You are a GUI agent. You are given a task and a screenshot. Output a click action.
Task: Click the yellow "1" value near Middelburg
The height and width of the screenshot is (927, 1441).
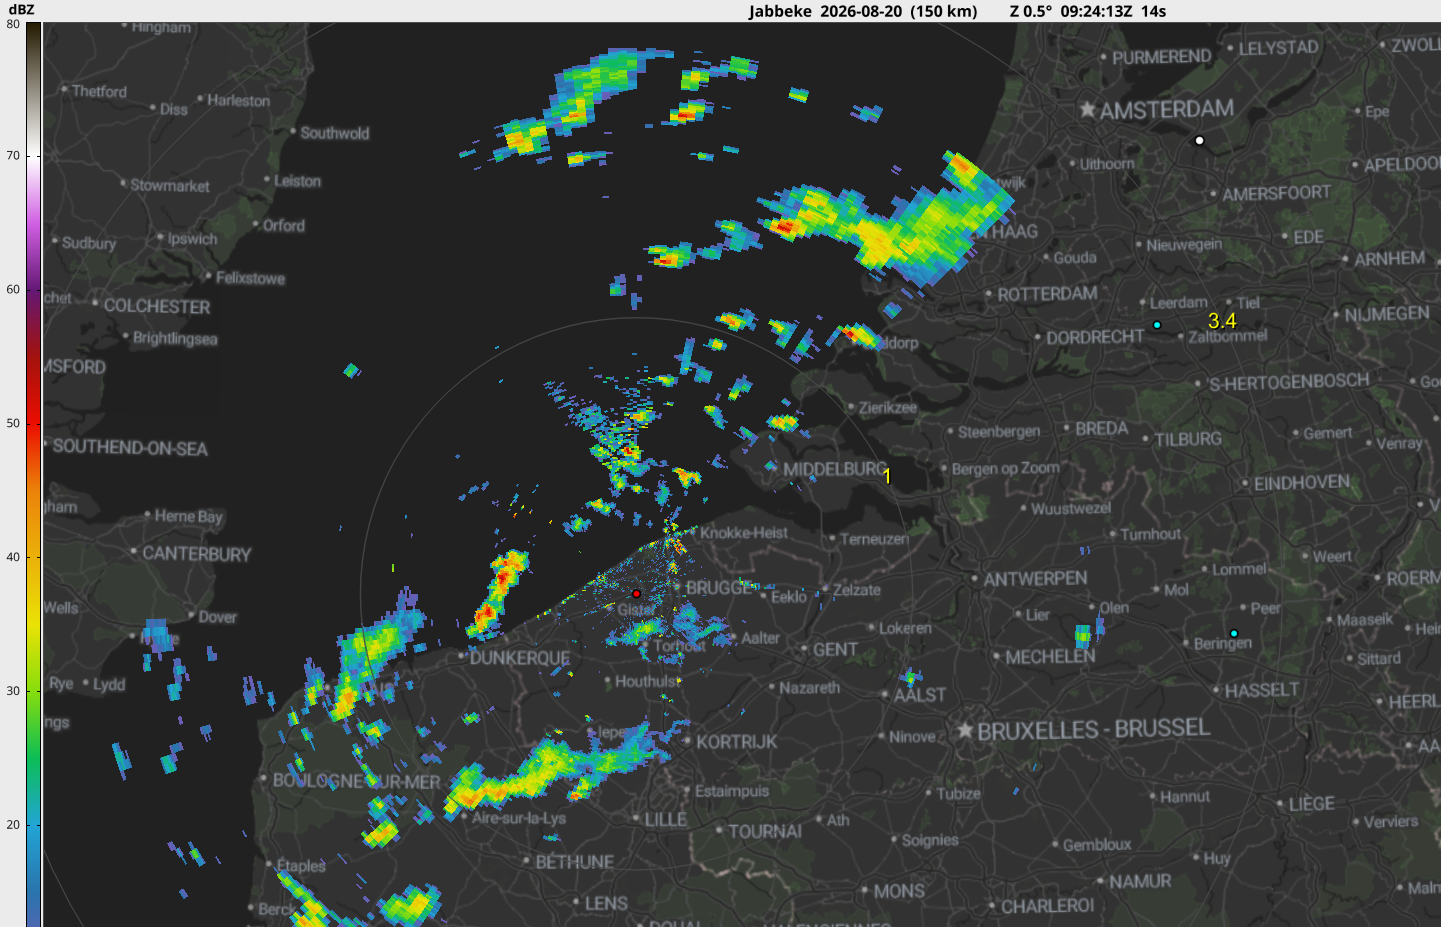887,476
